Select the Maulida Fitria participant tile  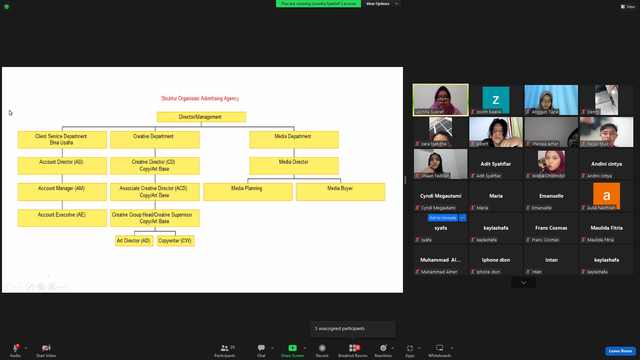click(x=607, y=228)
